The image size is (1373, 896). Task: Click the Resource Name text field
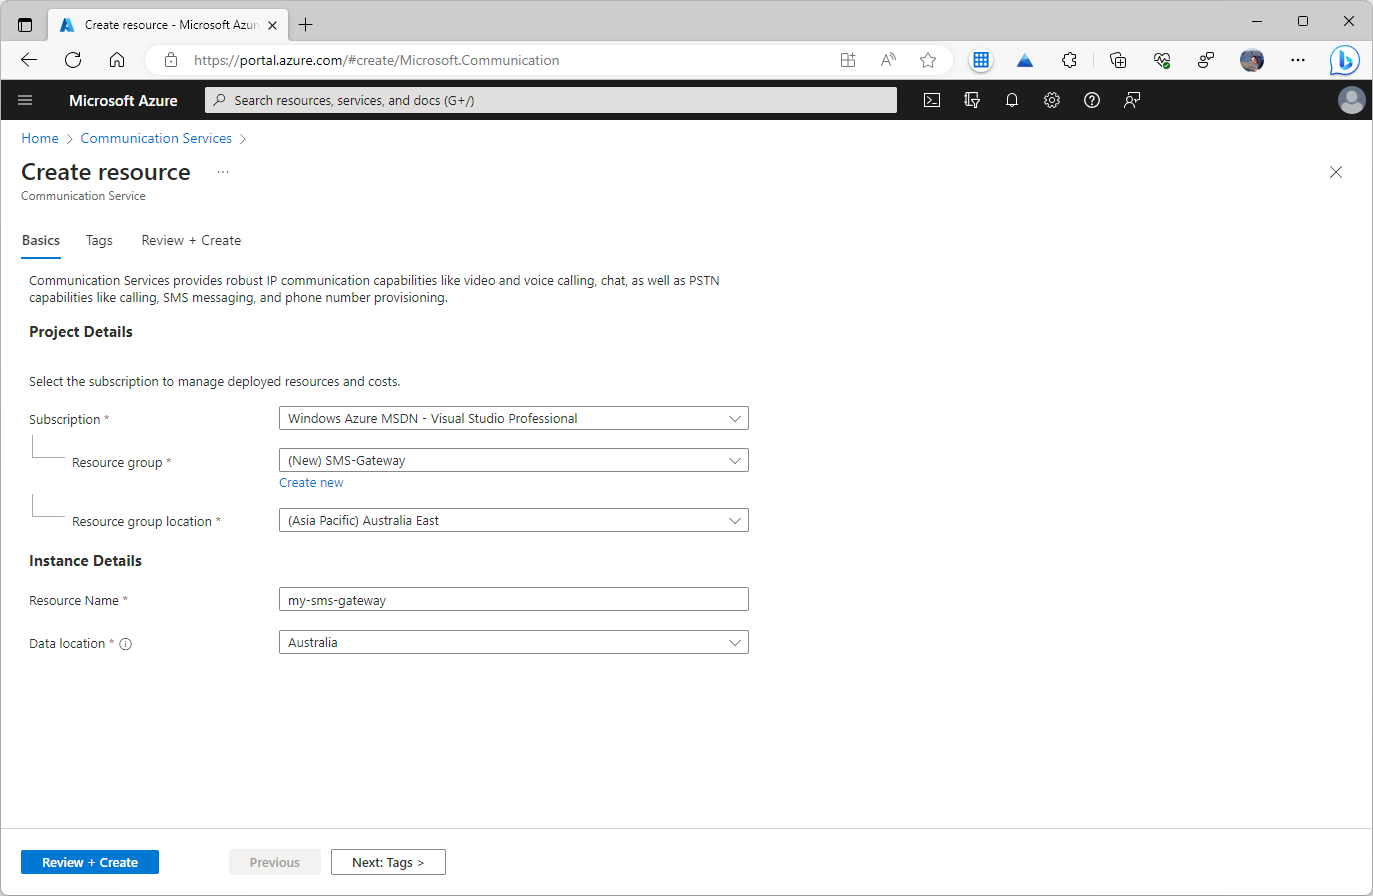tap(513, 600)
